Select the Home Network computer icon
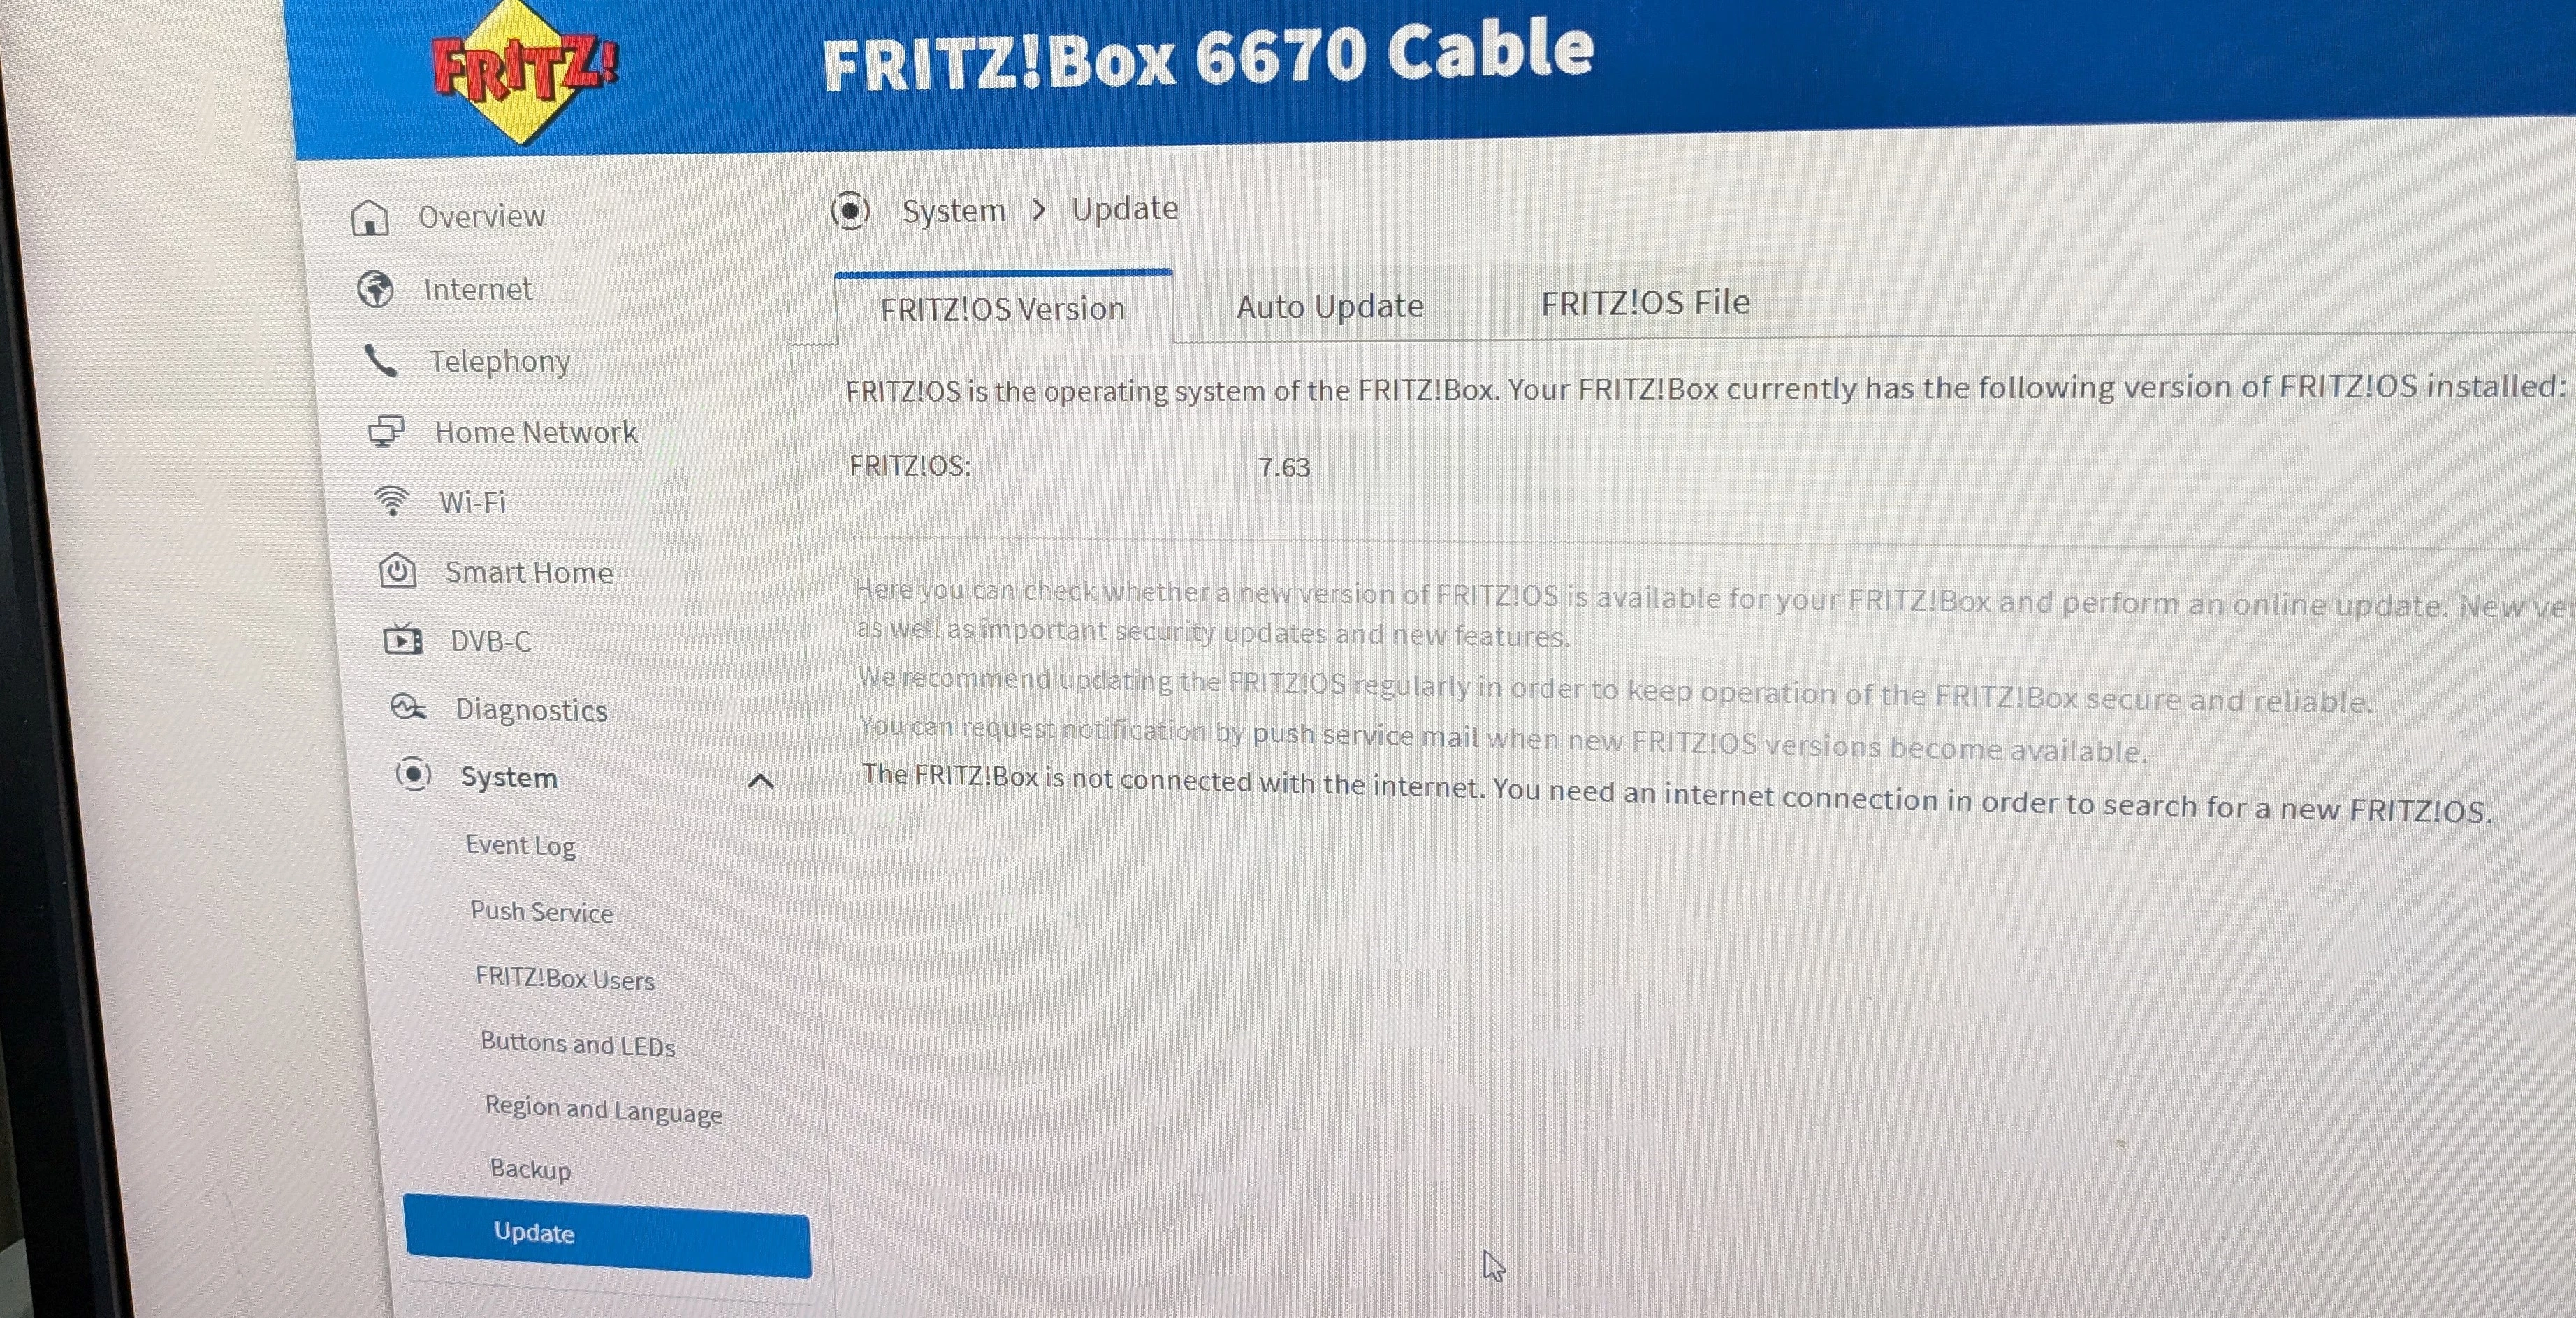2576x1318 pixels. point(386,432)
